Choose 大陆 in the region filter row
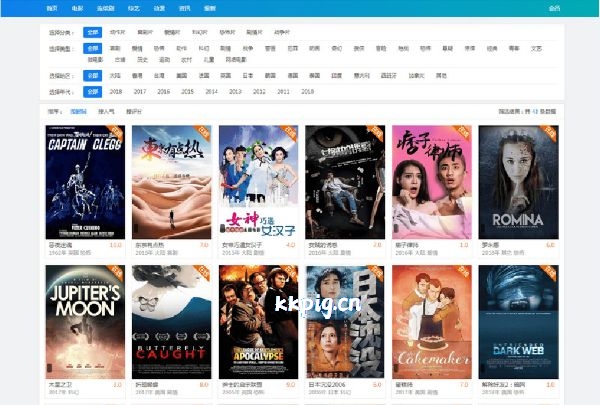Screen dimensions: 600x405 [x=115, y=75]
